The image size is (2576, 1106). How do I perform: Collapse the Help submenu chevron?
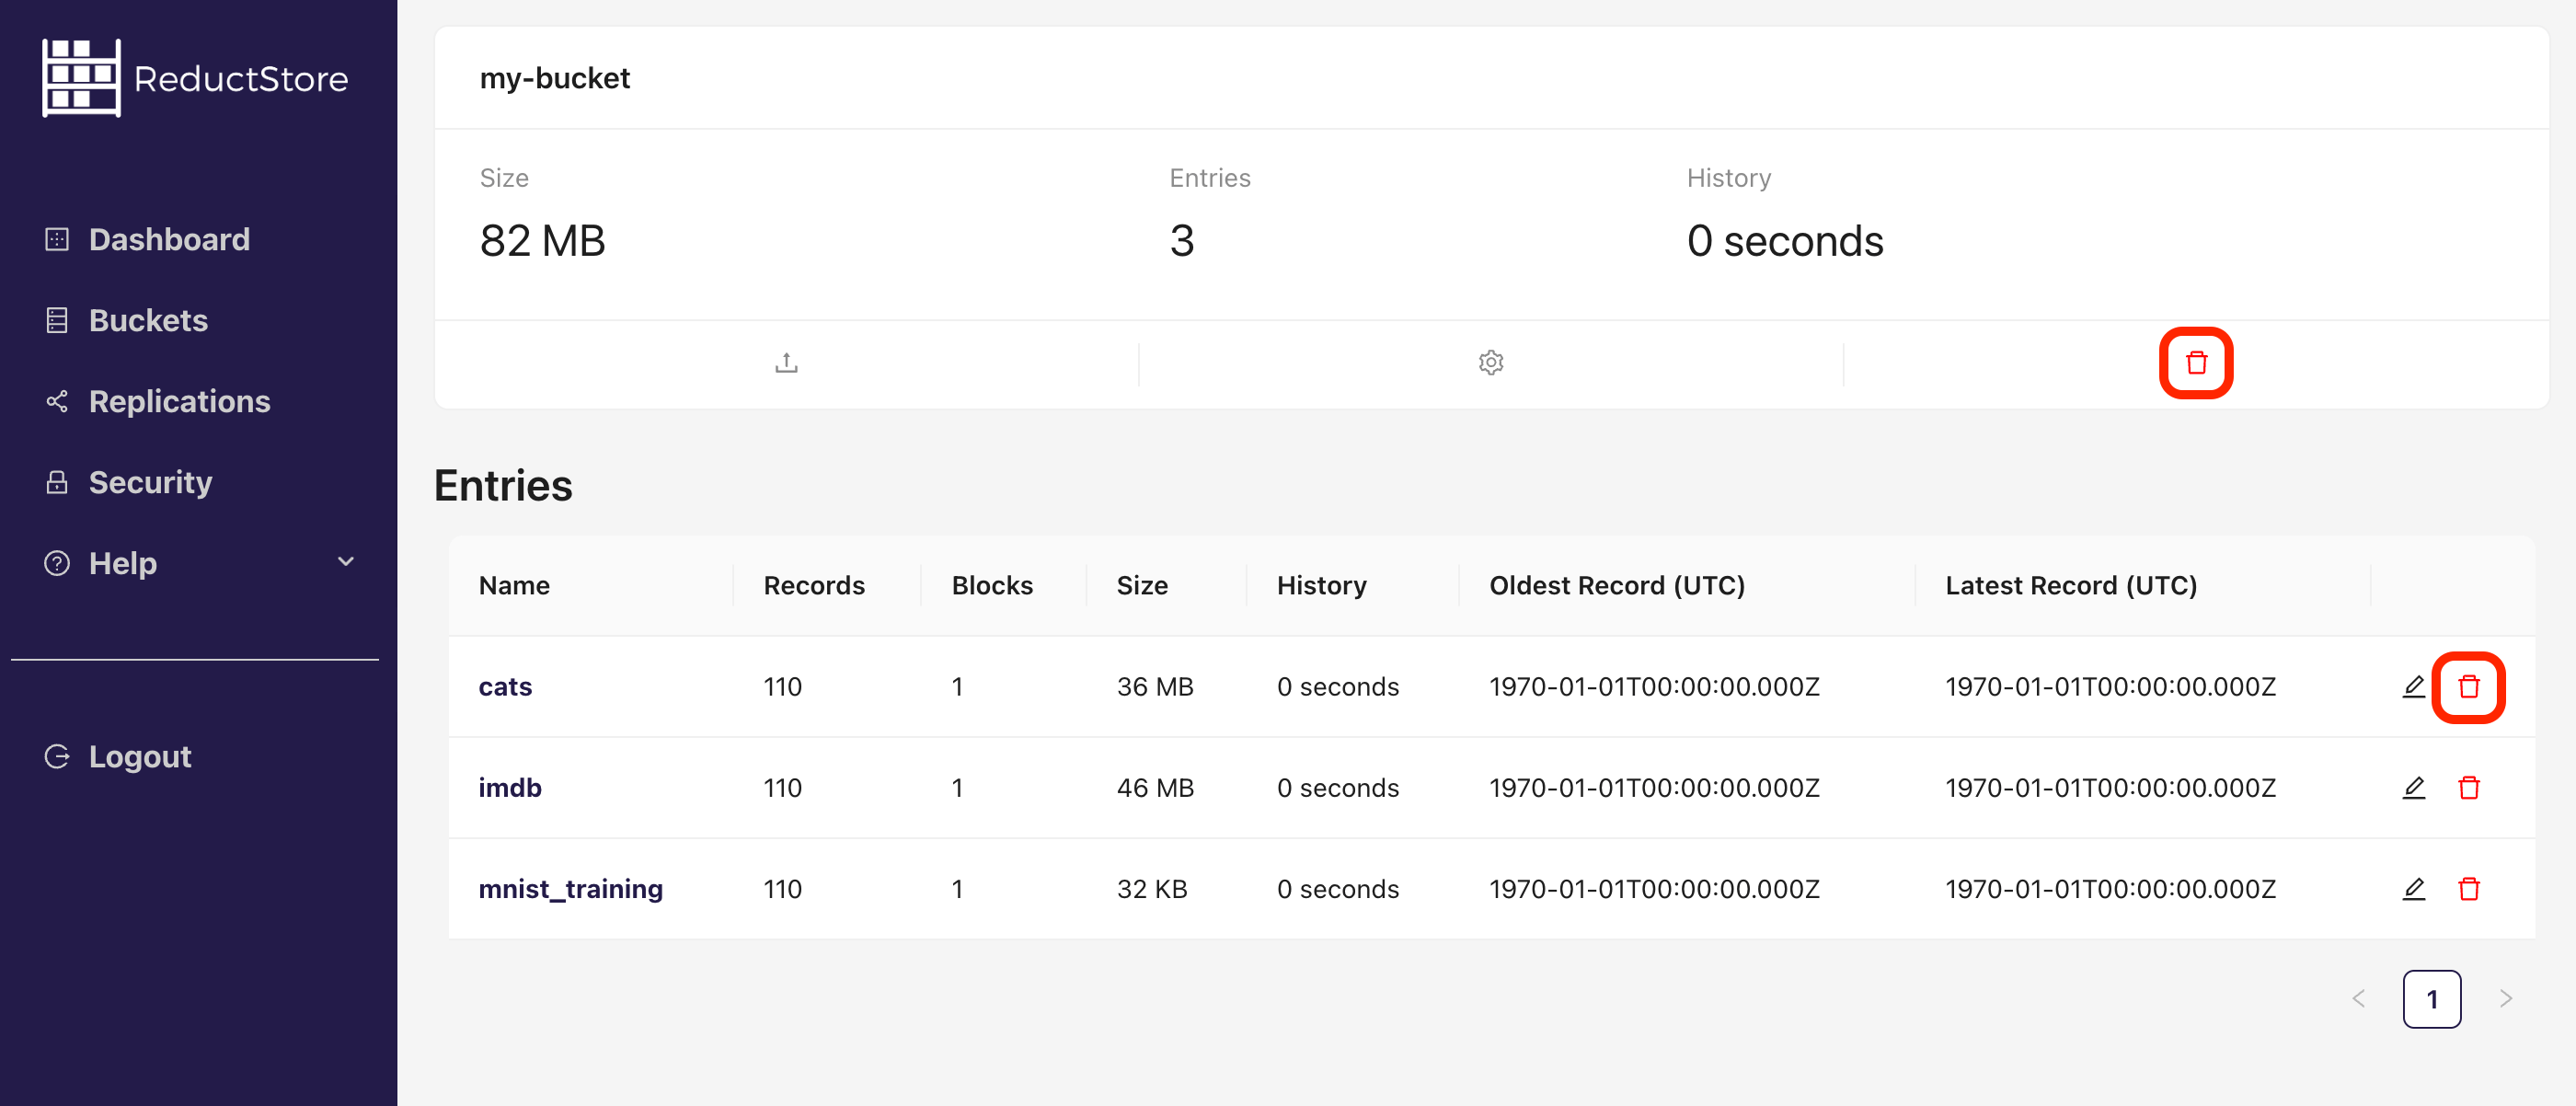tap(345, 562)
